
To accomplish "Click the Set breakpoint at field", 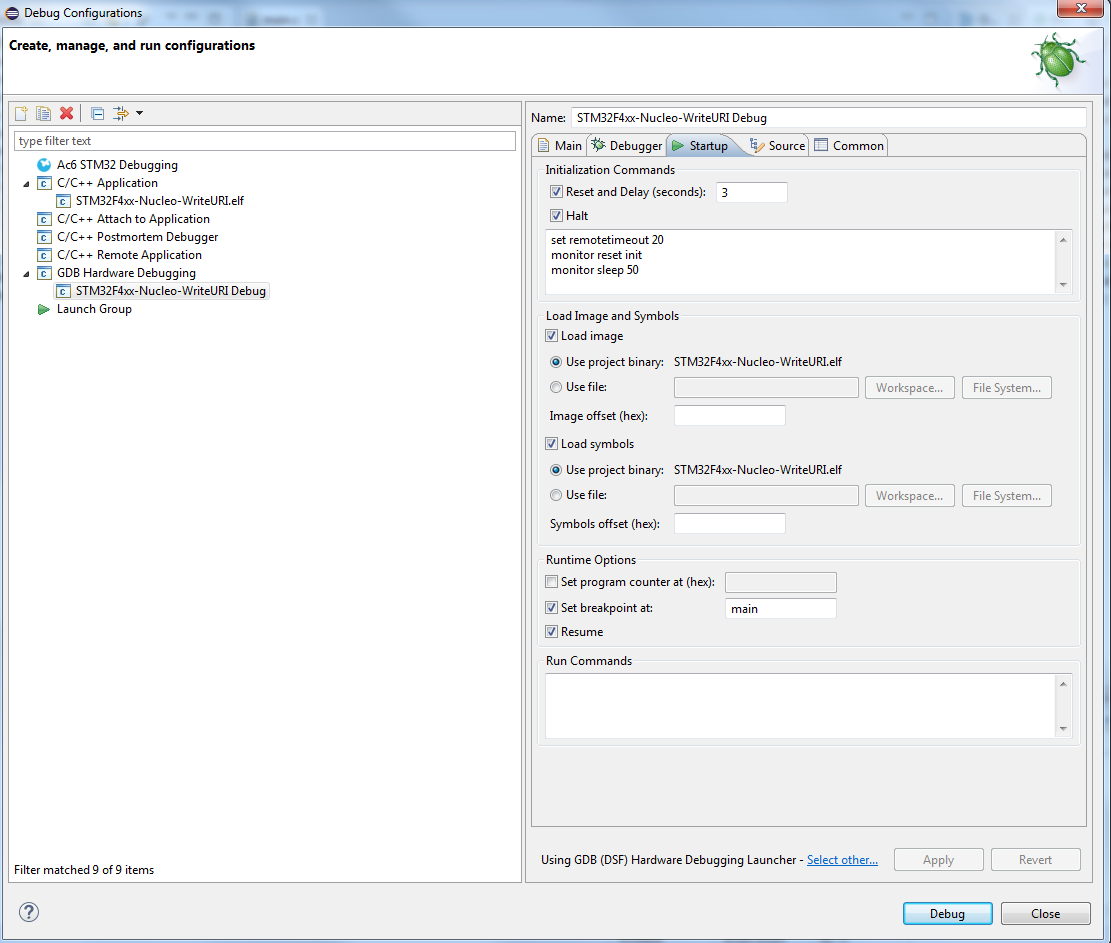I will 780,608.
